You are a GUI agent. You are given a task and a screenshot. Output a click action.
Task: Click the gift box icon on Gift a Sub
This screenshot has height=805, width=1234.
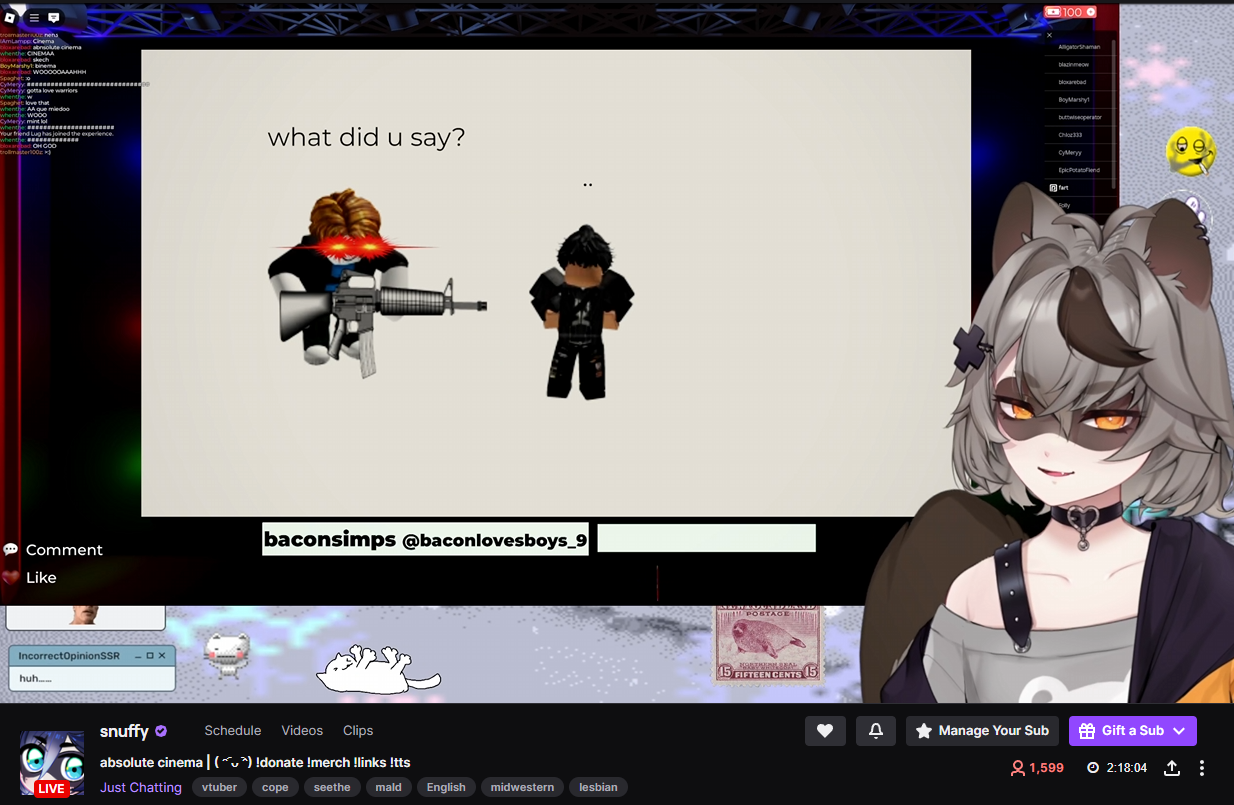(1087, 731)
